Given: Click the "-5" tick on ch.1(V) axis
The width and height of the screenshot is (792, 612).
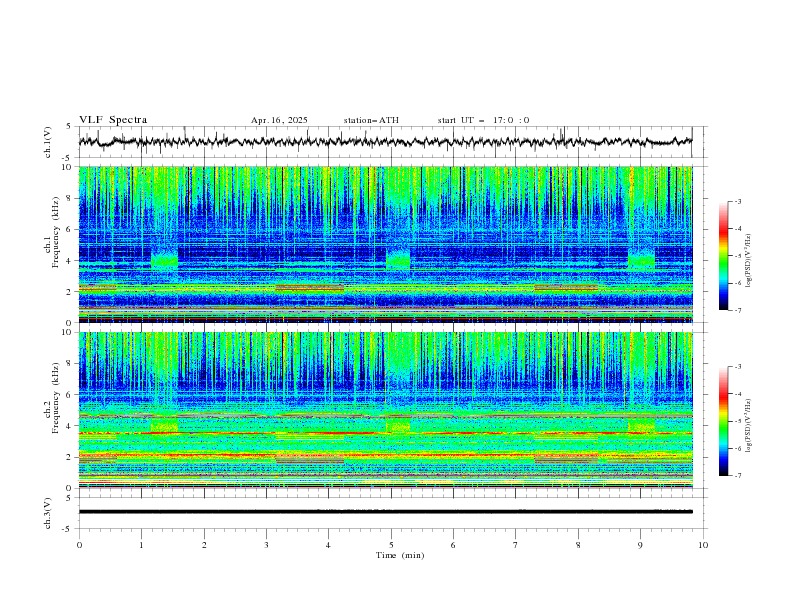Looking at the screenshot, I should click(68, 158).
